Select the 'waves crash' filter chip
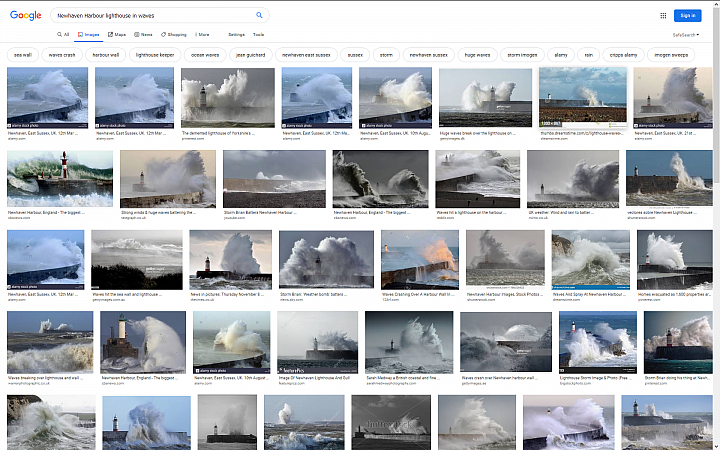Viewport: 720px width, 450px height. click(x=62, y=55)
